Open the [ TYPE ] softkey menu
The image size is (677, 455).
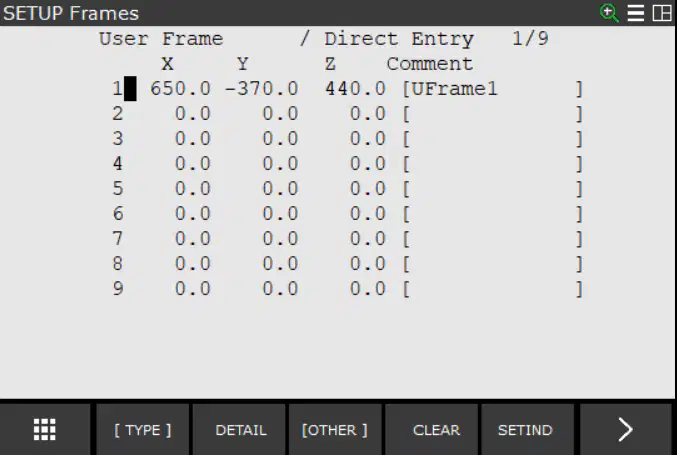pos(143,430)
